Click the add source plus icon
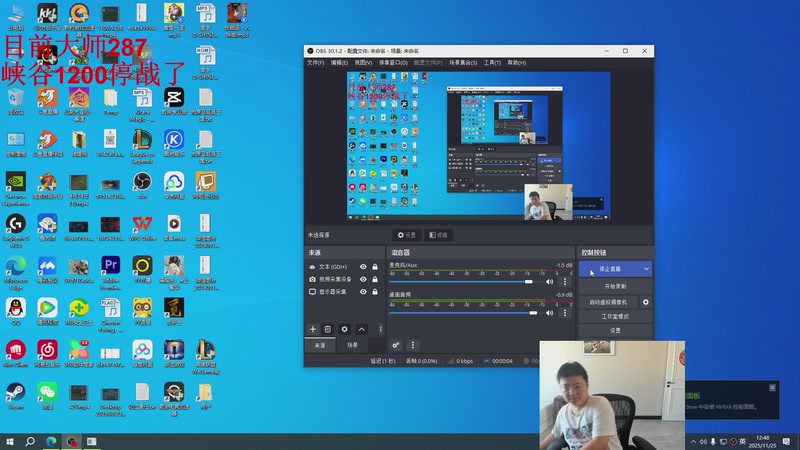Image resolution: width=800 pixels, height=450 pixels. click(313, 329)
